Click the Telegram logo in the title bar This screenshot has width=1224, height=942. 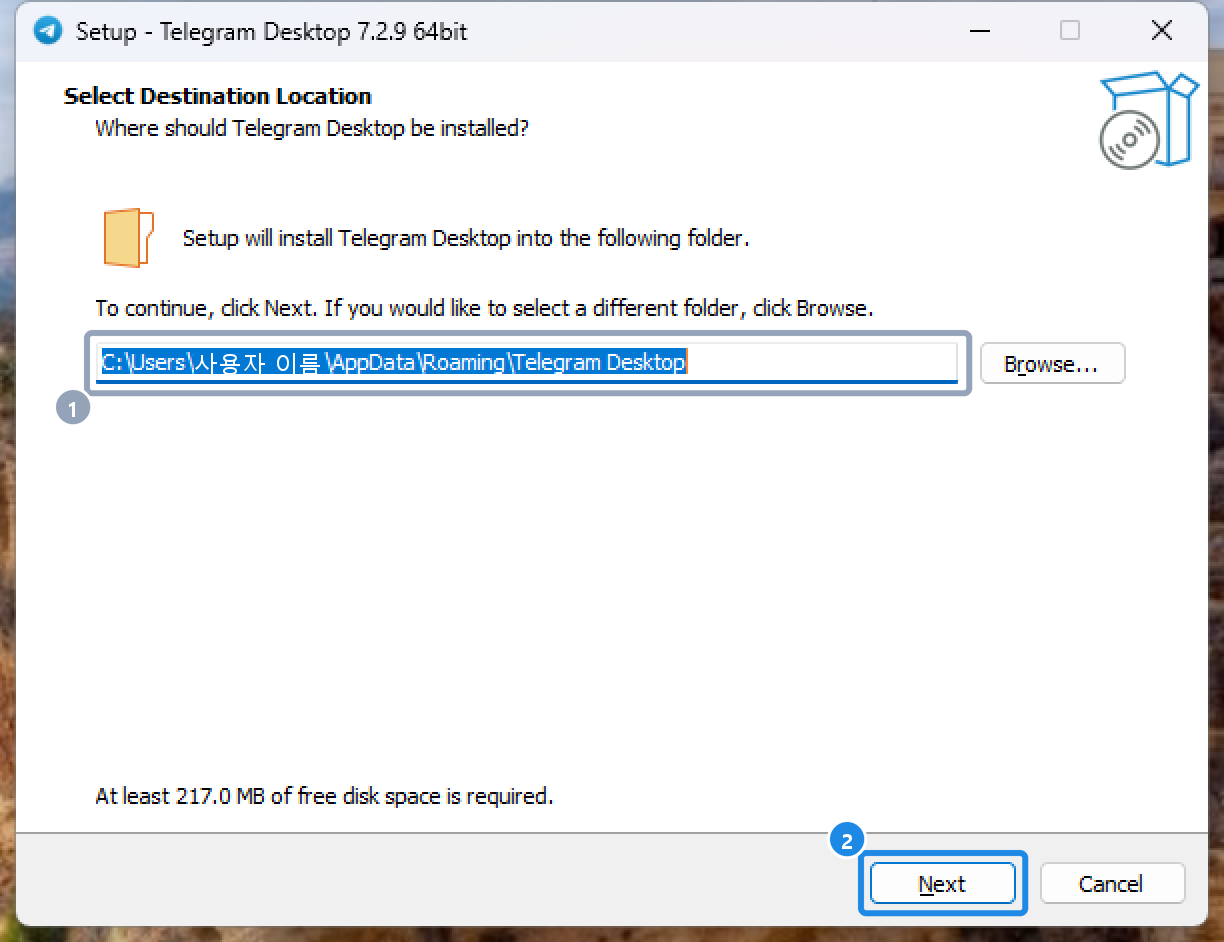click(x=47, y=31)
